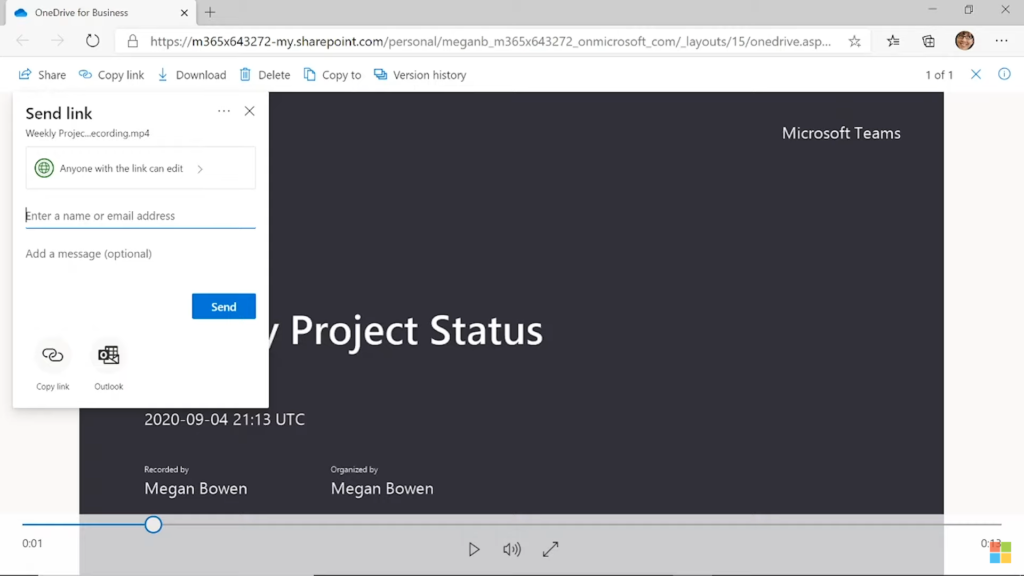Mute the video volume
The image size is (1024, 576).
[x=512, y=549]
